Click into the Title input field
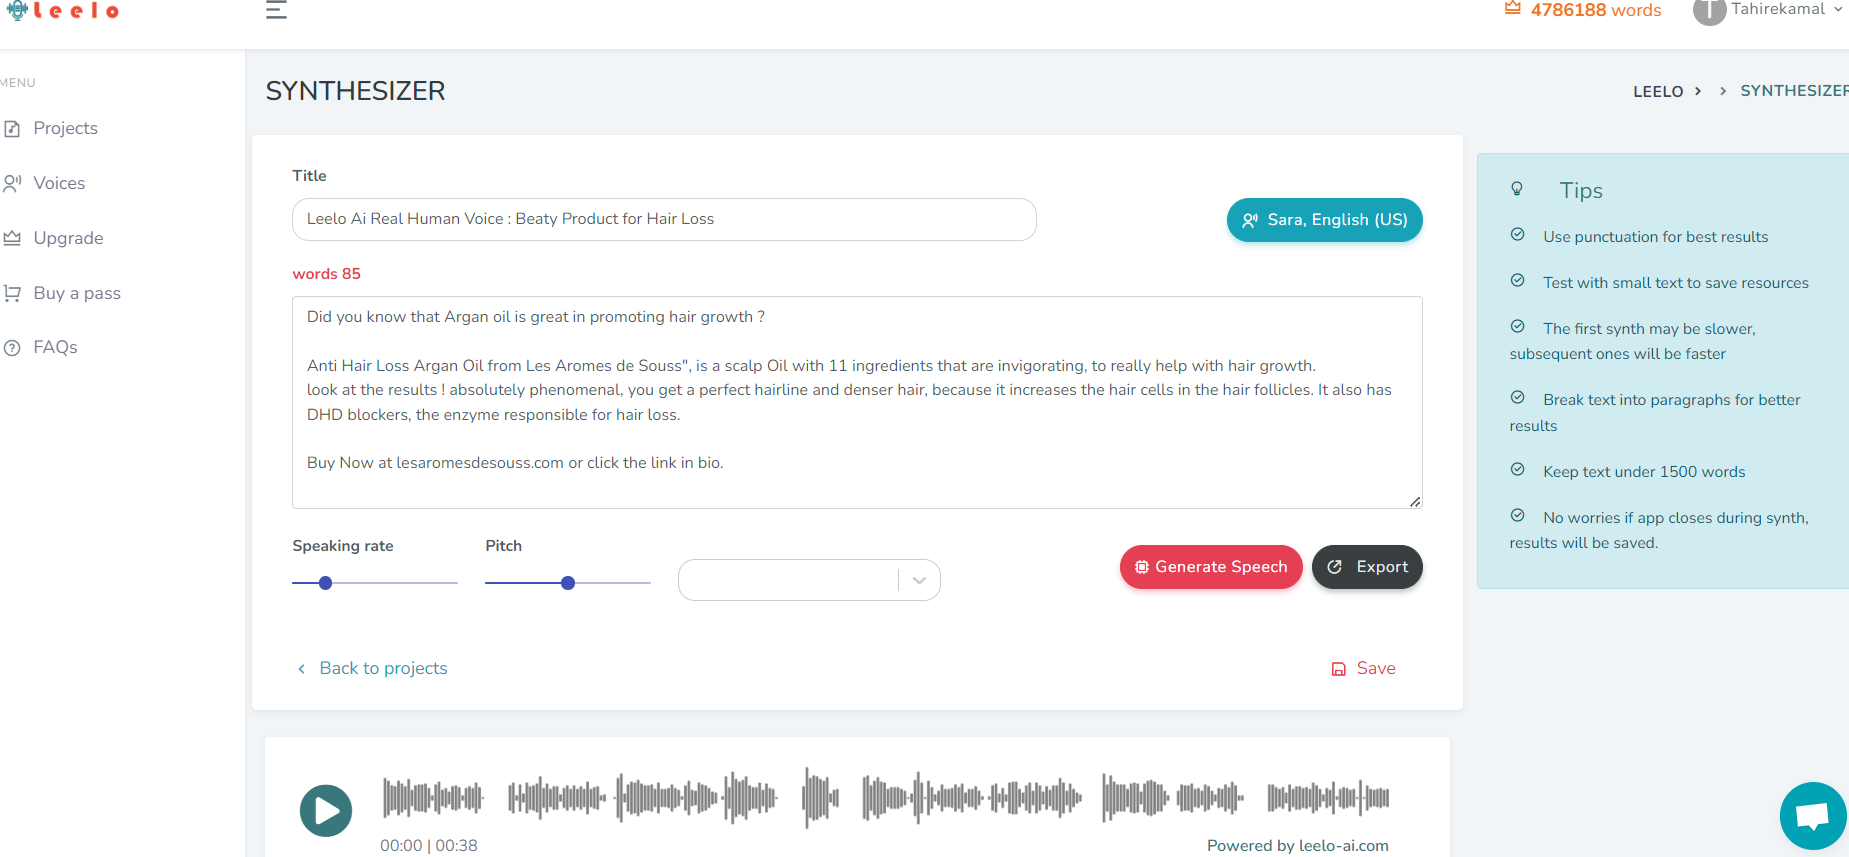 pos(664,219)
